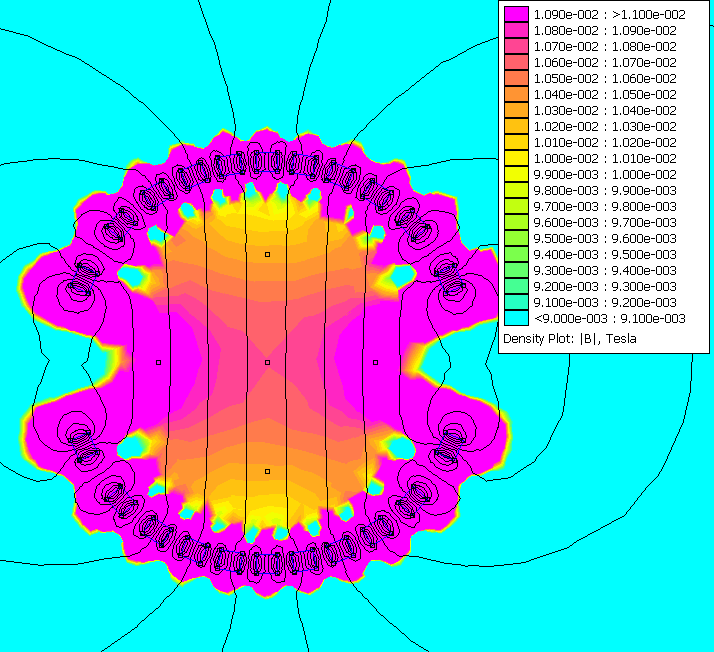The width and height of the screenshot is (714, 652).
Task: Pick the 9.200e-003 : 9.300e-003 legend swatch
Action: tap(515, 287)
